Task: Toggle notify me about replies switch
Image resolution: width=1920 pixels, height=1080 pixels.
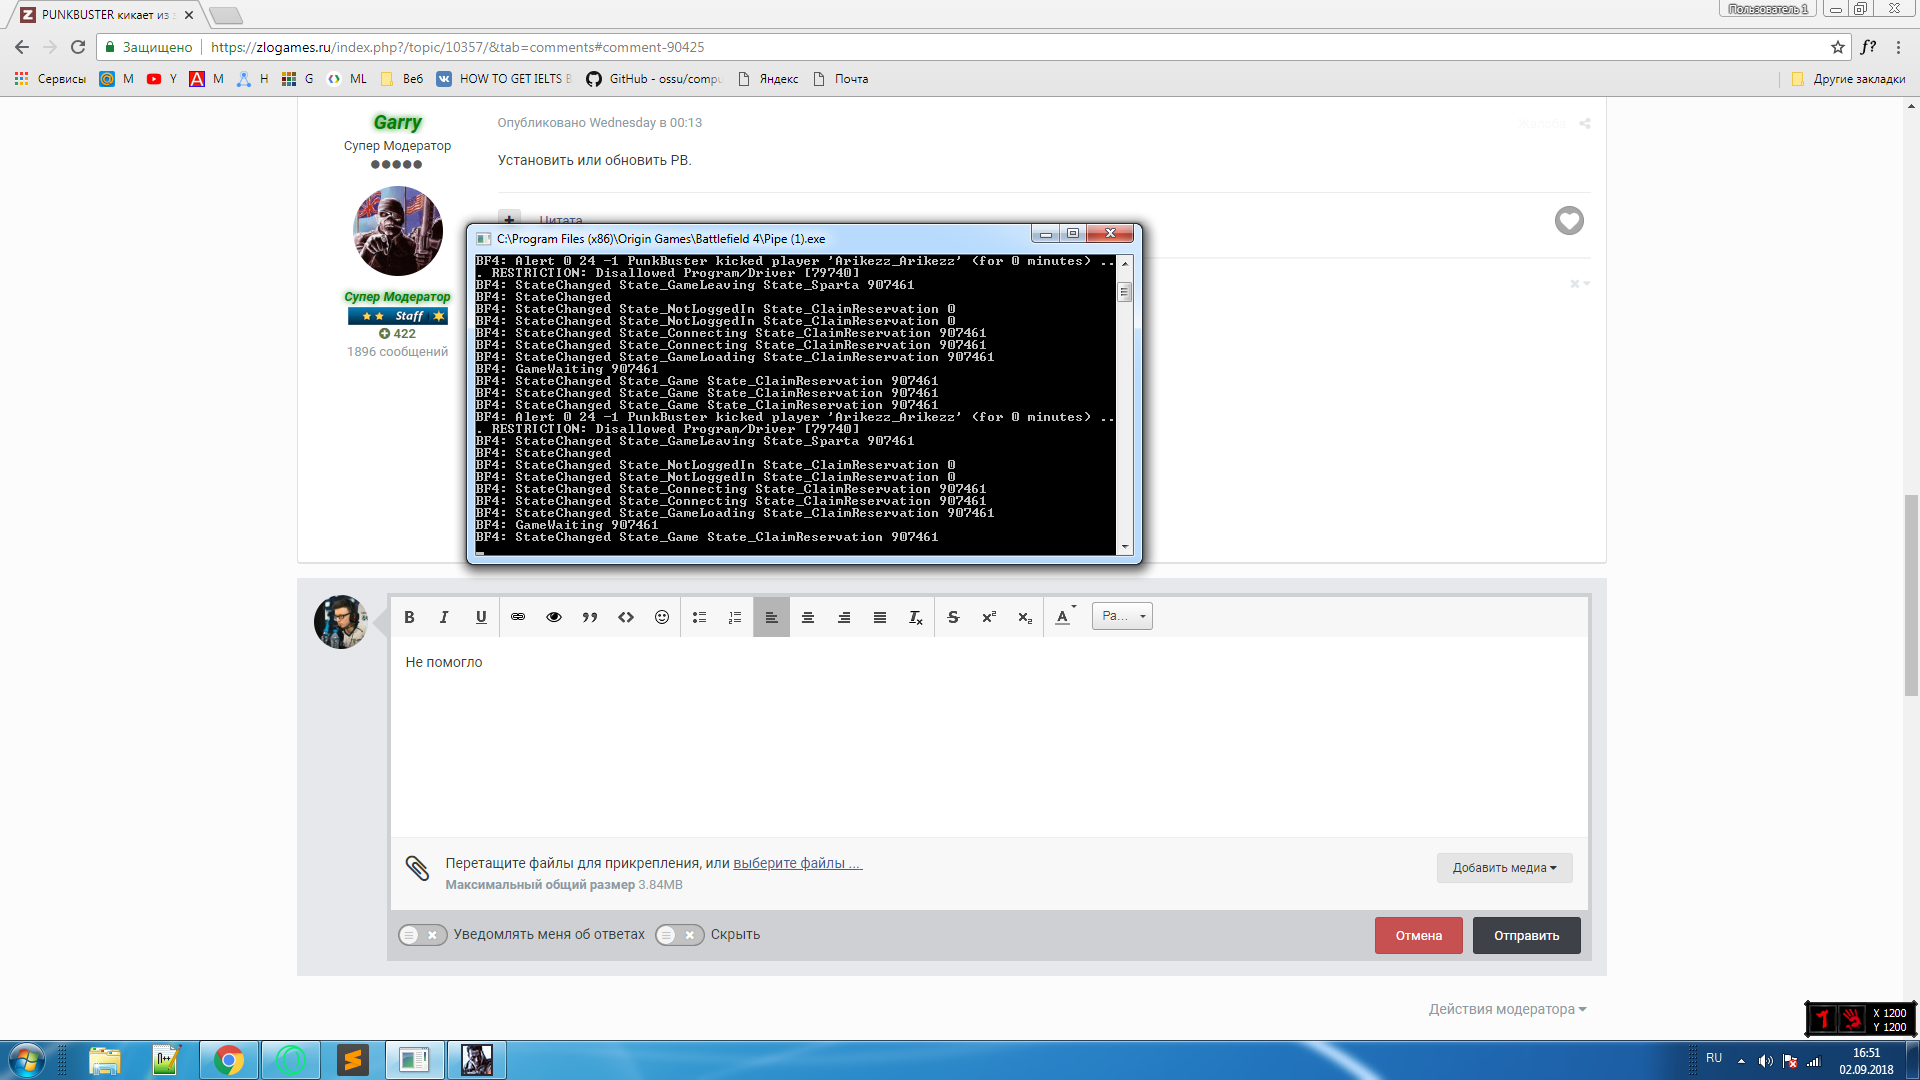Action: click(x=423, y=935)
